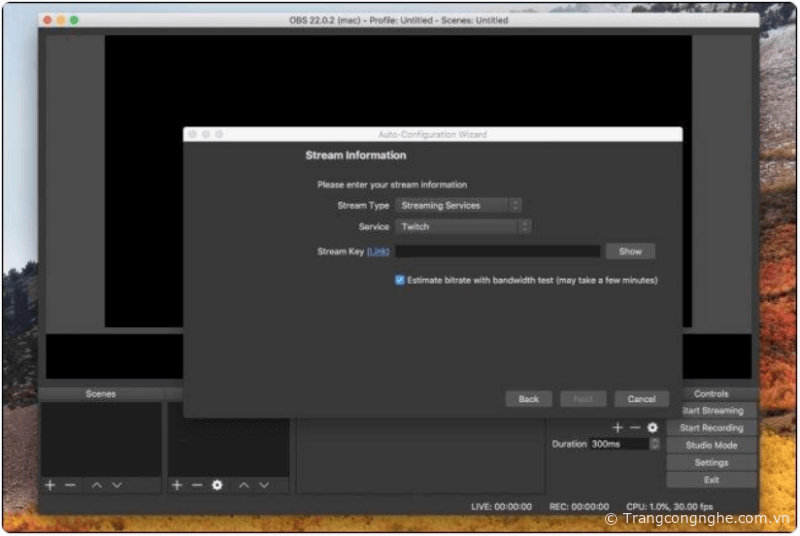Screen dimensions: 800x536
Task: Toggle Estimate bitrate with bandwidth test
Action: tap(400, 280)
